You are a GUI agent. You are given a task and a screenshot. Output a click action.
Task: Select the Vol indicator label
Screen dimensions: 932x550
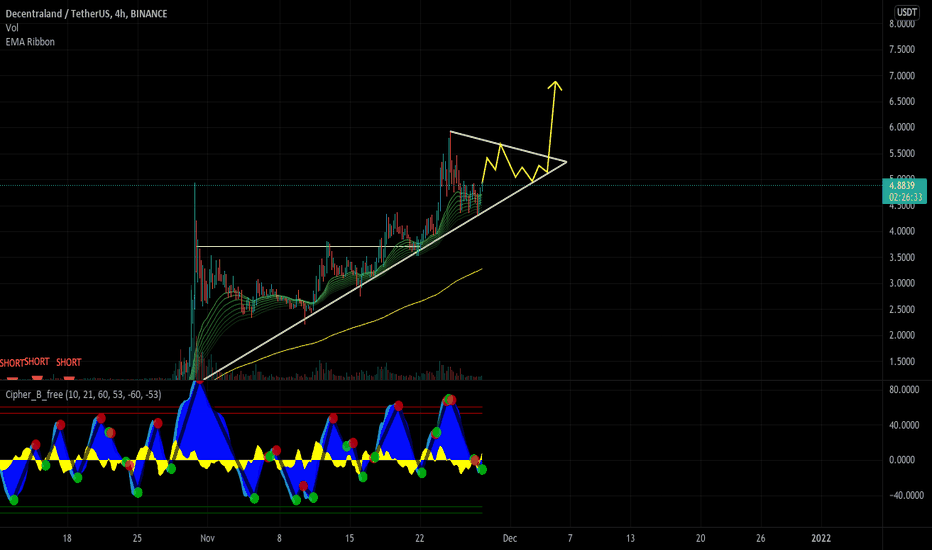coord(12,28)
